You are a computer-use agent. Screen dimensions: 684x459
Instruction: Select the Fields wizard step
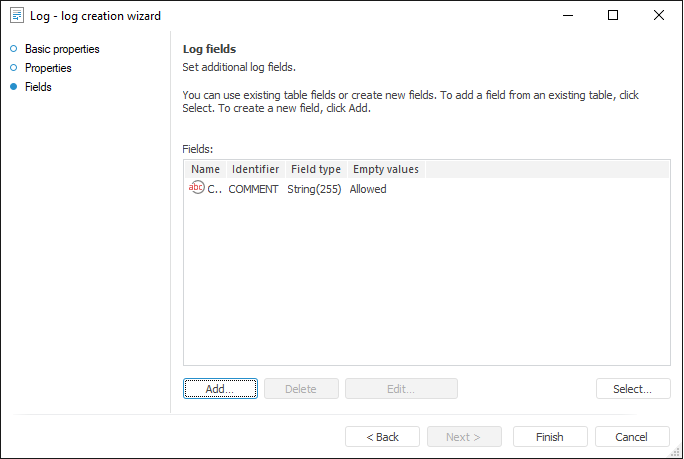click(38, 87)
